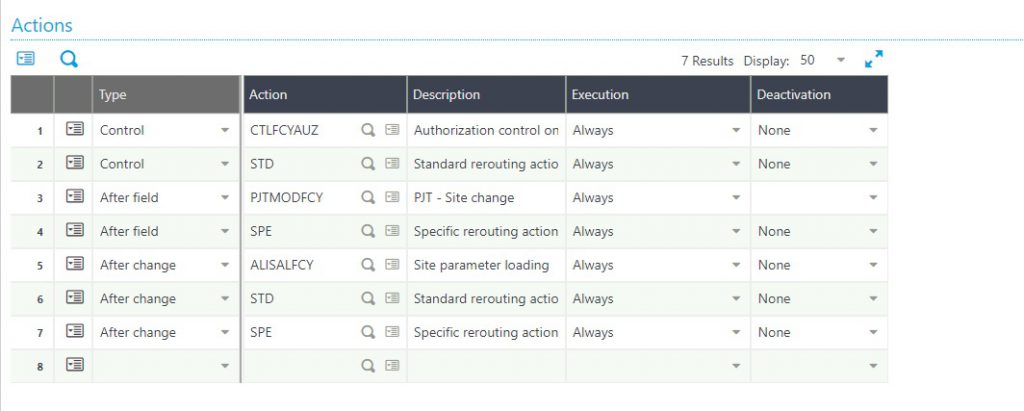Open the Display 50 results dropdown
Viewport: 1024px width, 411px height.
822,60
